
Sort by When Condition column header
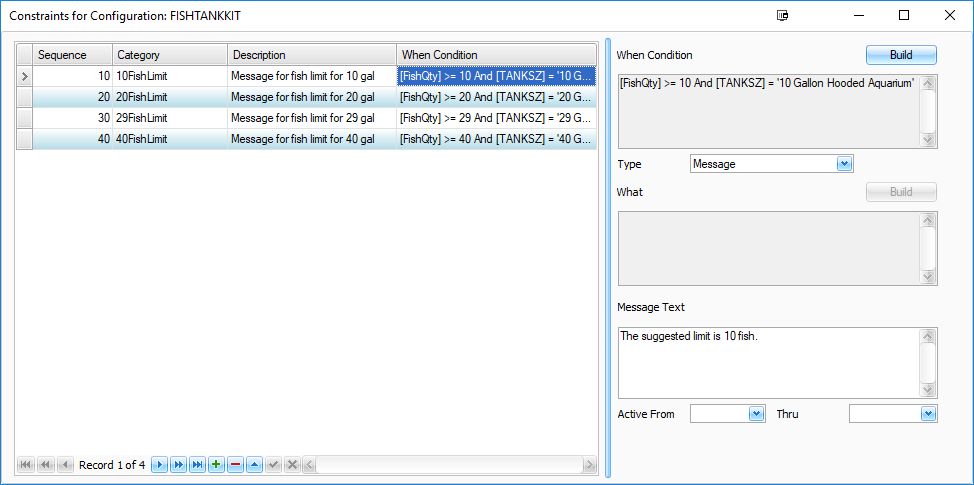496,55
